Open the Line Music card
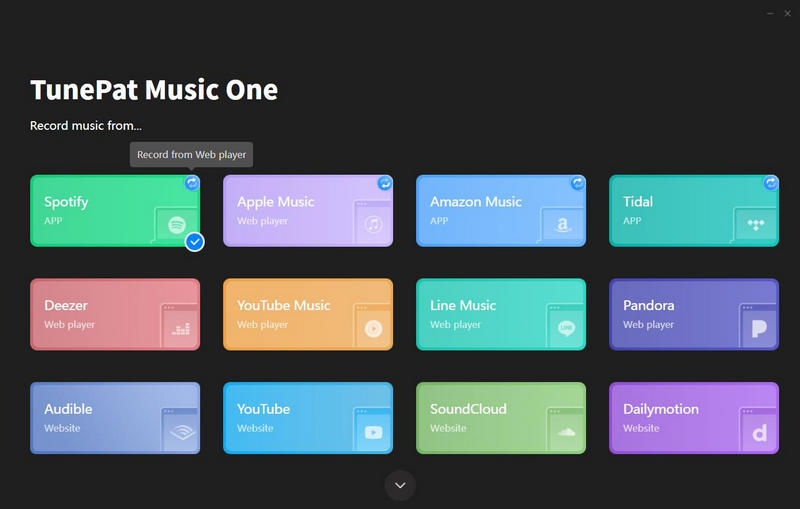 click(x=501, y=314)
